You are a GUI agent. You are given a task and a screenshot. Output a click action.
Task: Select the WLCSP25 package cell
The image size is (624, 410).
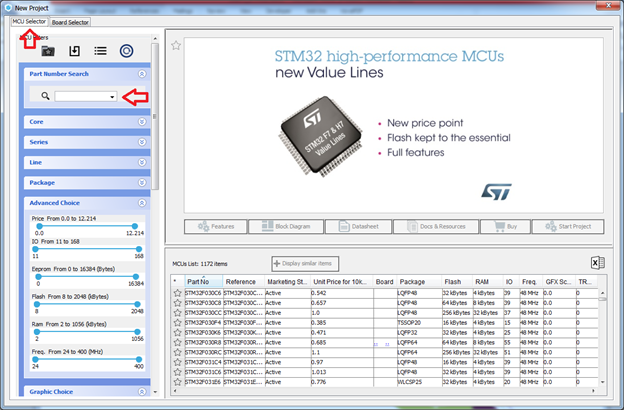pos(419,382)
